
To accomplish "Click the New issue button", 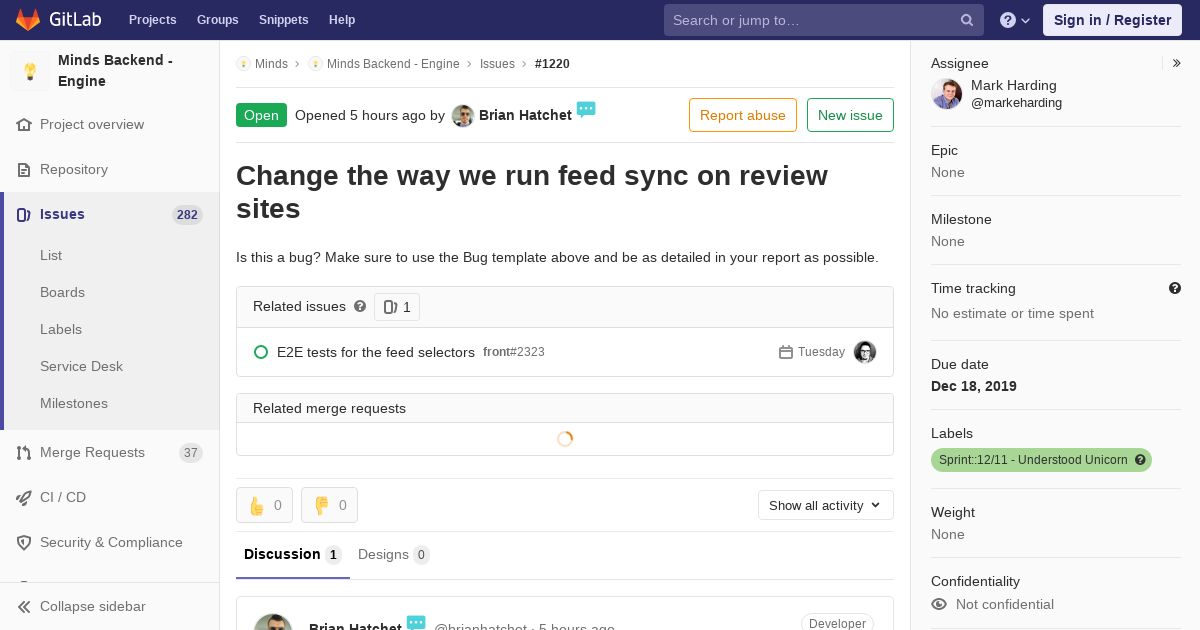I will tap(850, 115).
